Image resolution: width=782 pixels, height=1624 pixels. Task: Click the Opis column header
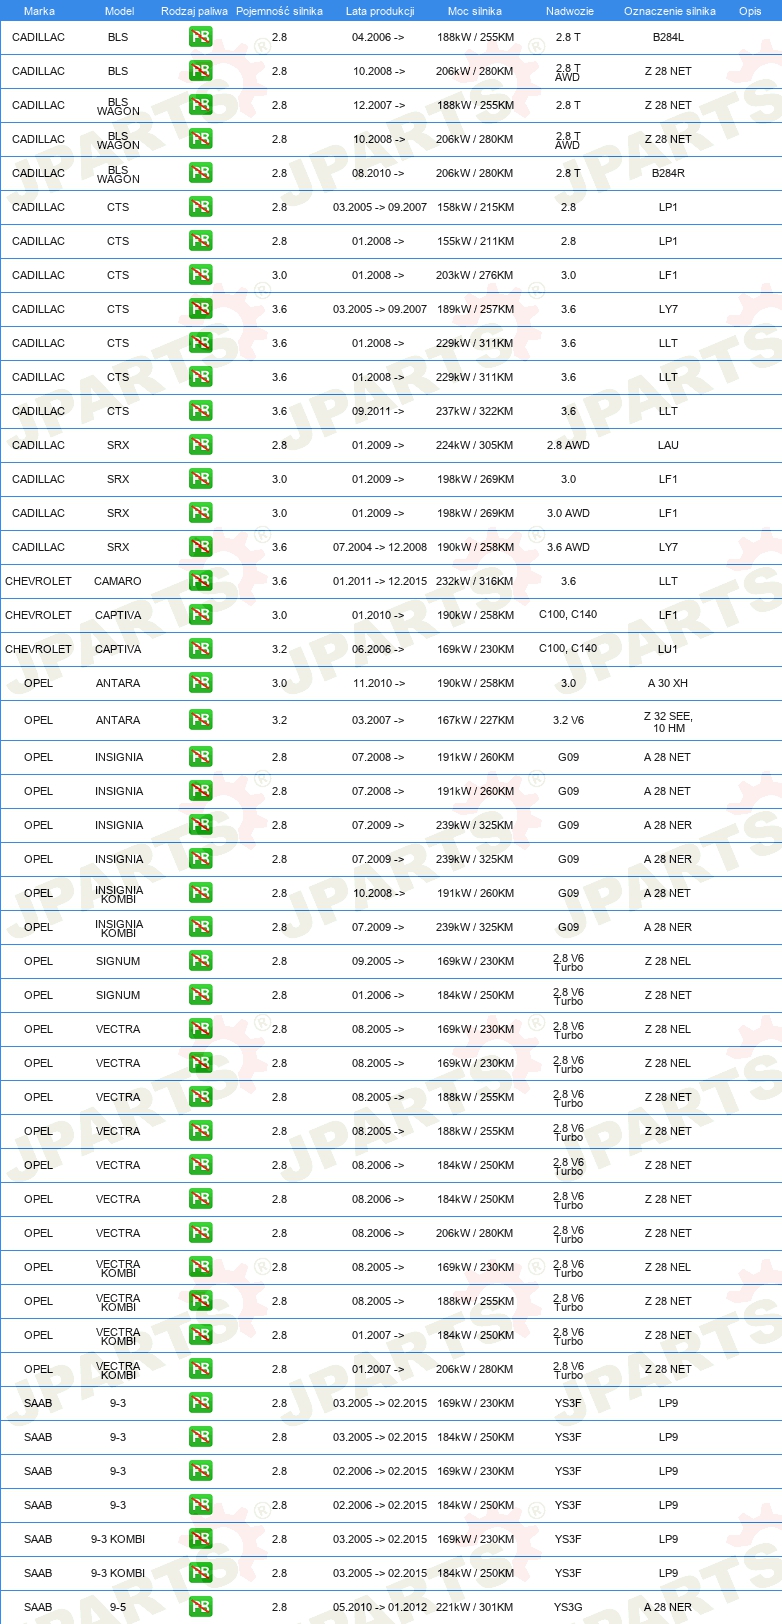click(750, 11)
